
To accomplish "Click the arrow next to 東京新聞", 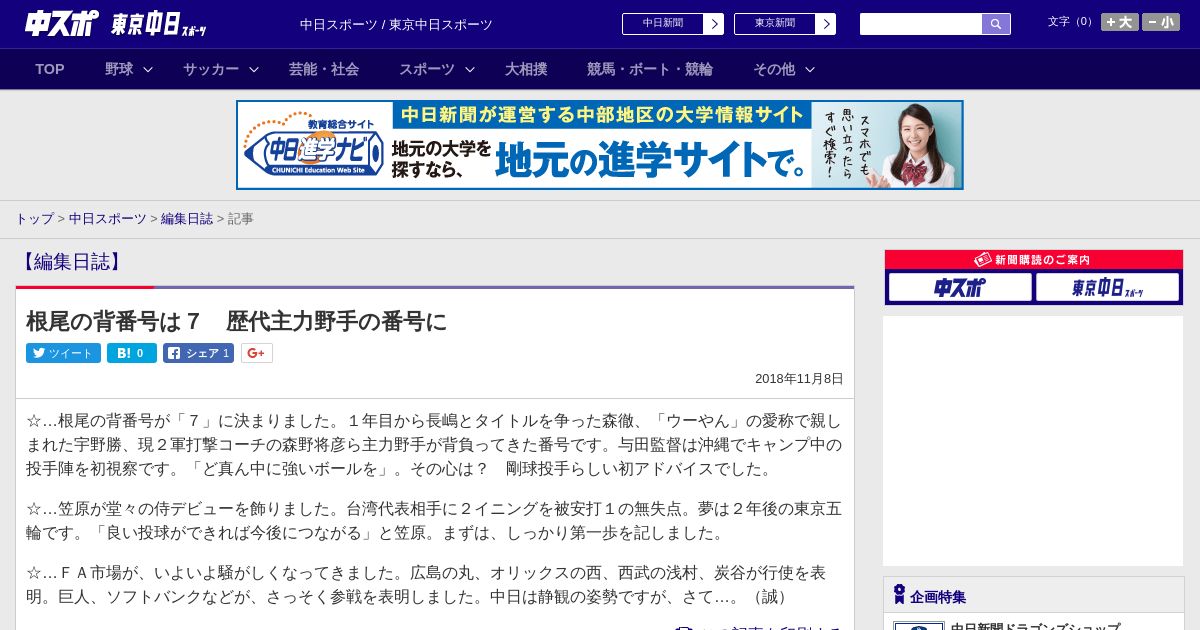I will click(x=826, y=24).
